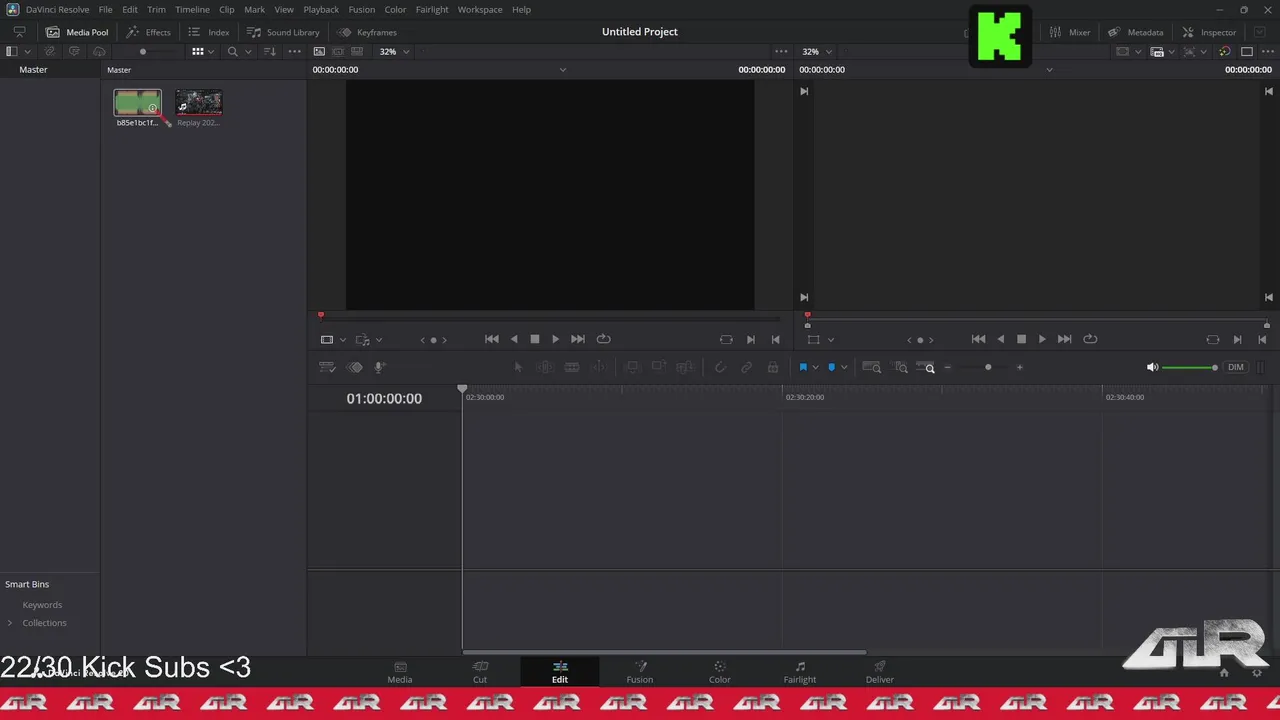This screenshot has height=720, width=1280.
Task: Click the timeline microphone voiceover icon
Action: coord(379,368)
